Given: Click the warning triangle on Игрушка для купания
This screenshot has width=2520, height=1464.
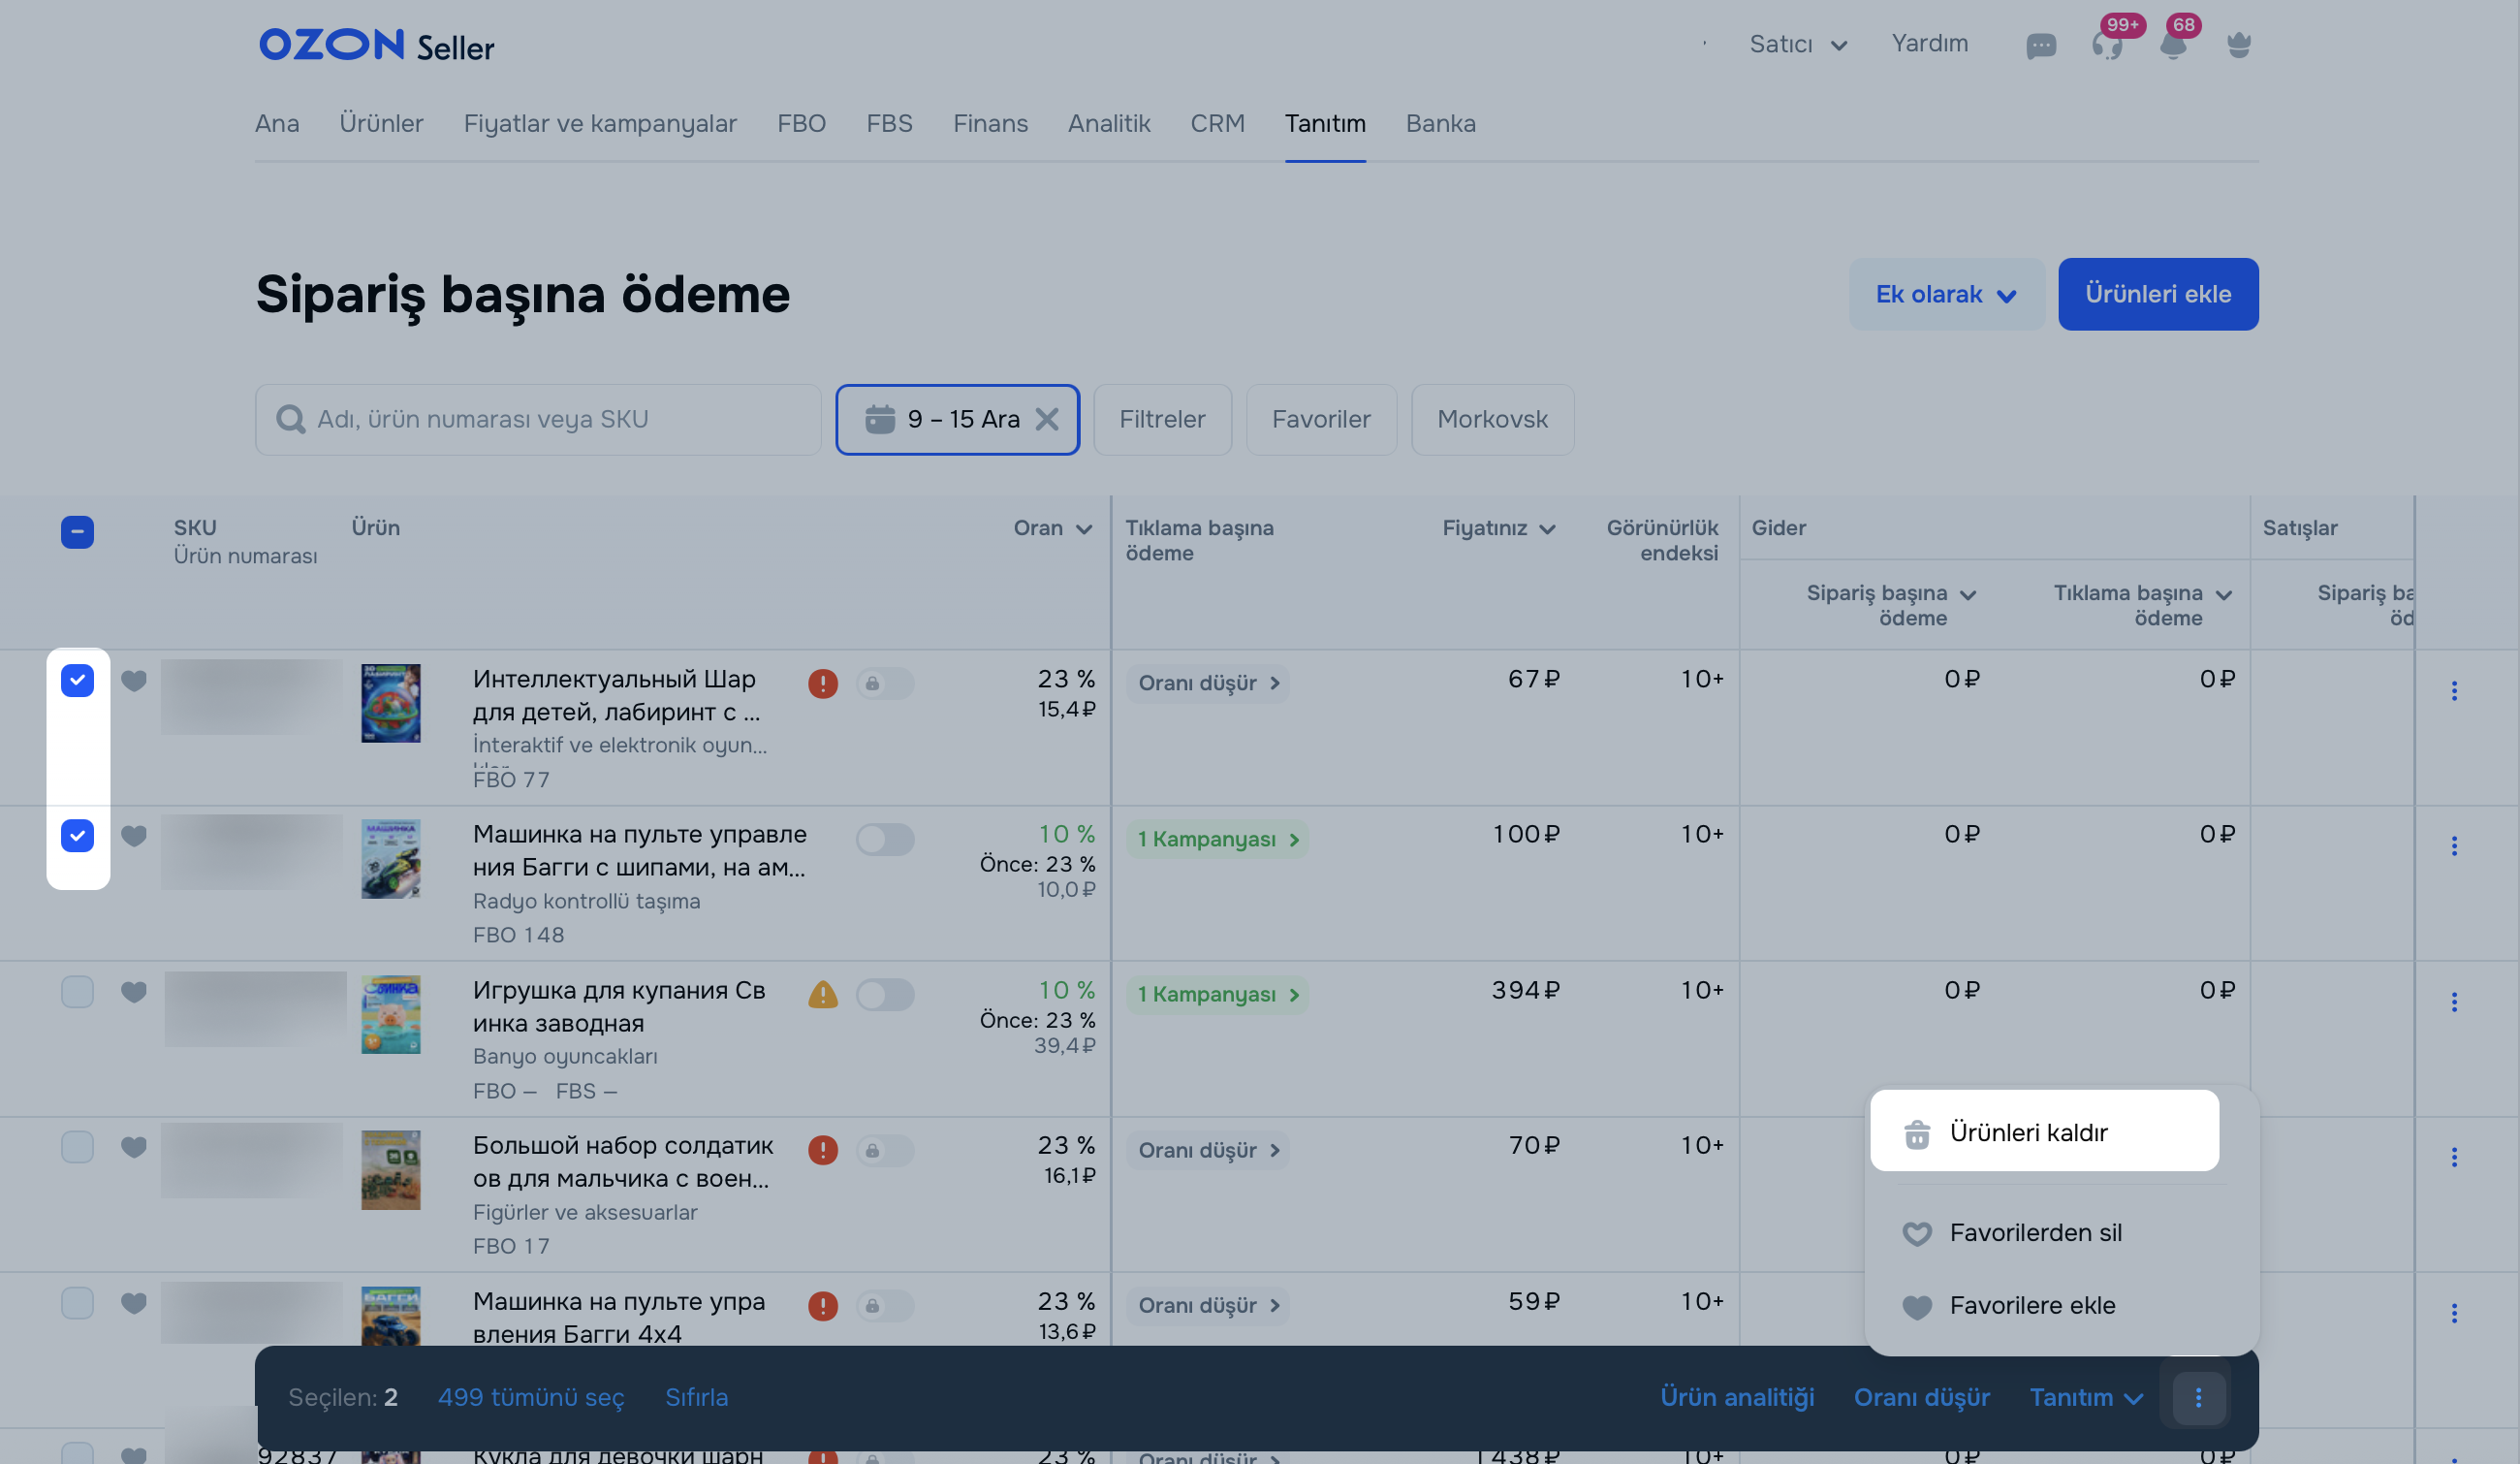Looking at the screenshot, I should click(x=822, y=995).
